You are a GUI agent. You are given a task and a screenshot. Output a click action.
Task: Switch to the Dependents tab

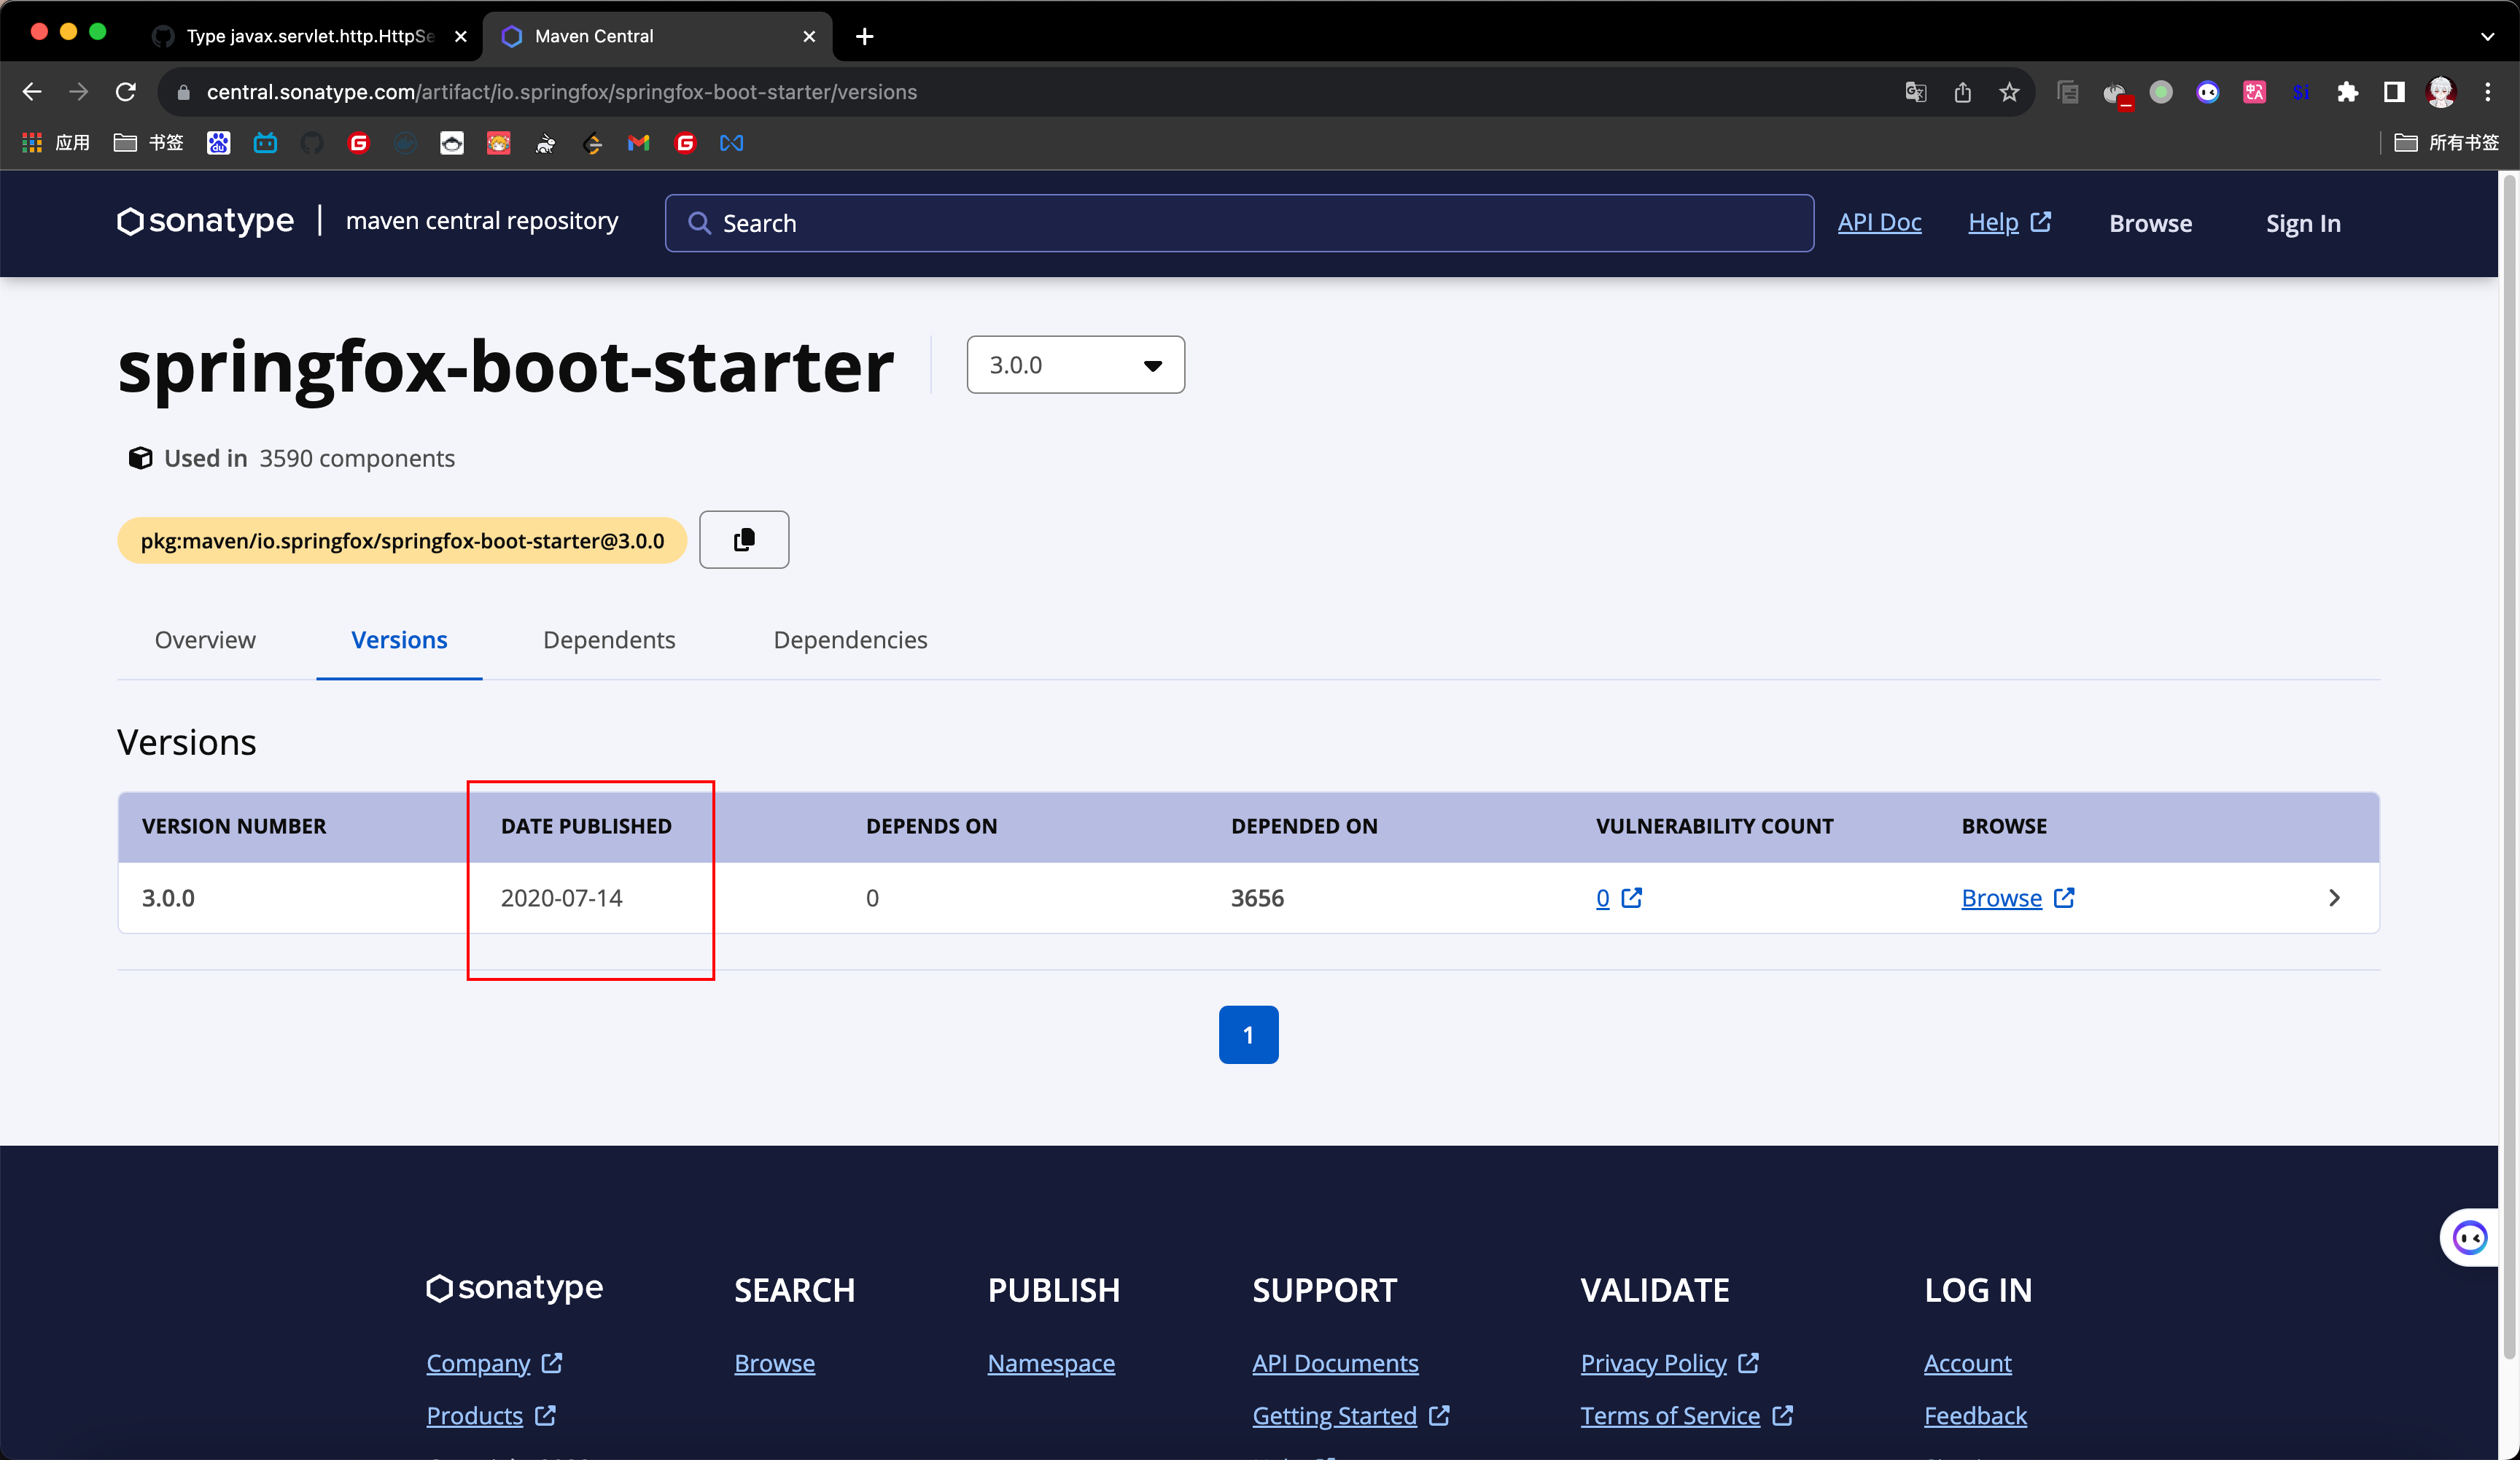[609, 640]
